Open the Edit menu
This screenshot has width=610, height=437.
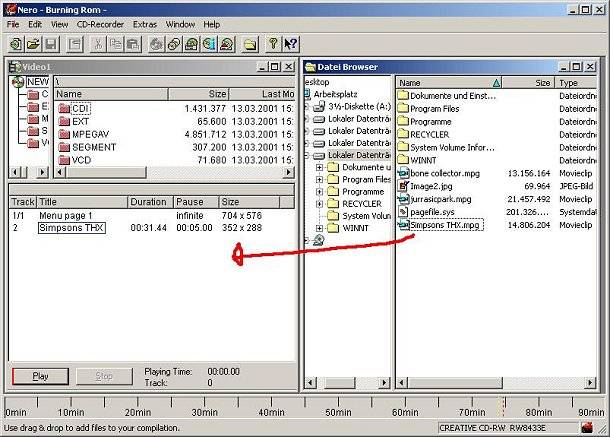[35, 24]
